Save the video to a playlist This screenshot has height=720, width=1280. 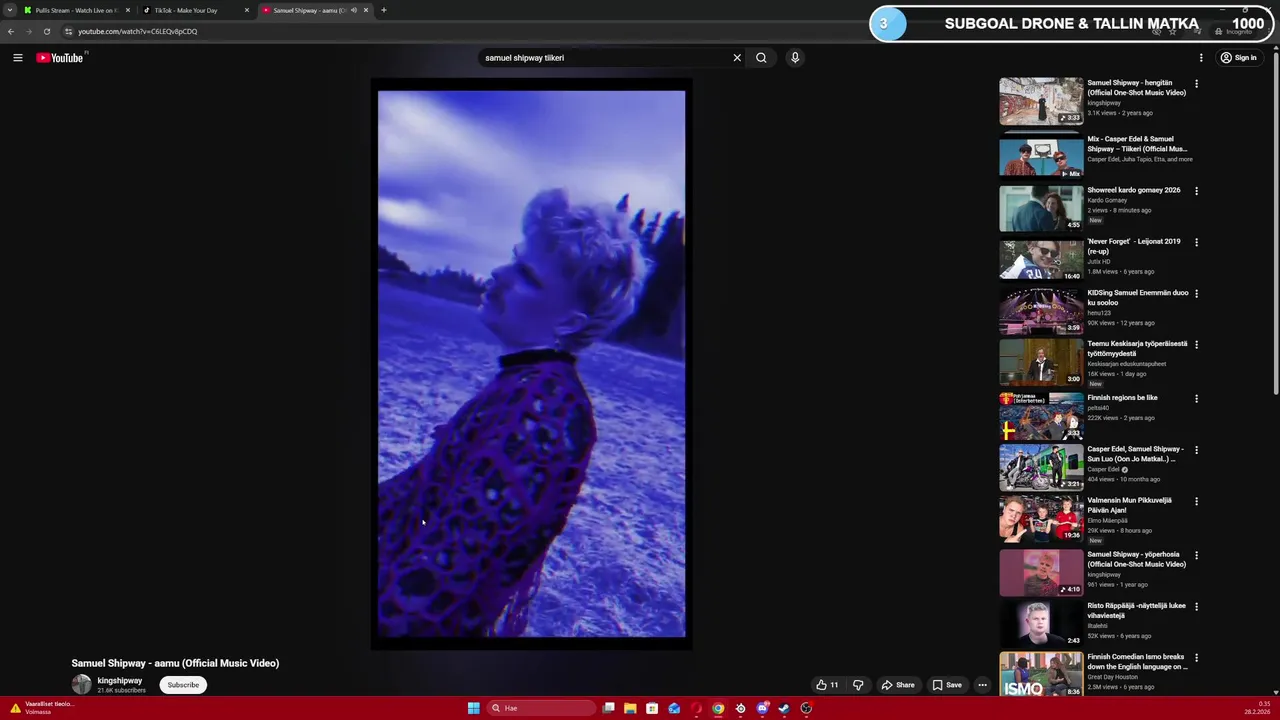click(x=947, y=685)
